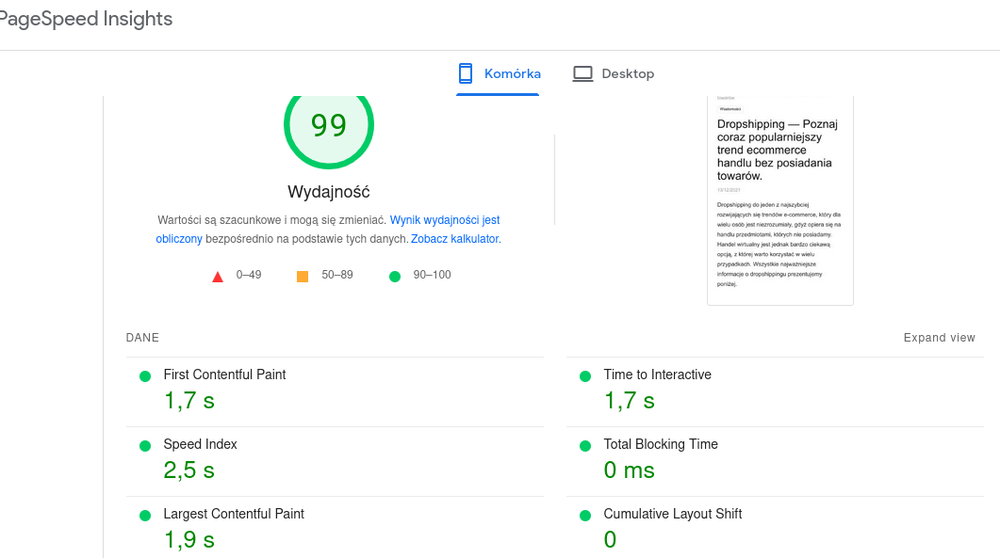1000x558 pixels.
Task: Click the 99 performance score gauge
Action: point(328,126)
